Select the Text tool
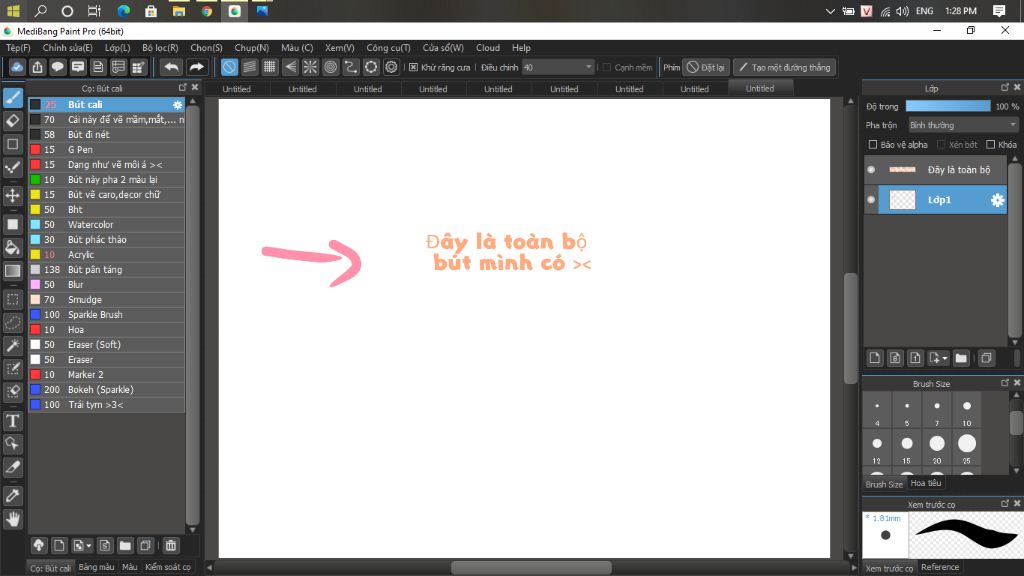The height and width of the screenshot is (576, 1024). pyautogui.click(x=12, y=421)
